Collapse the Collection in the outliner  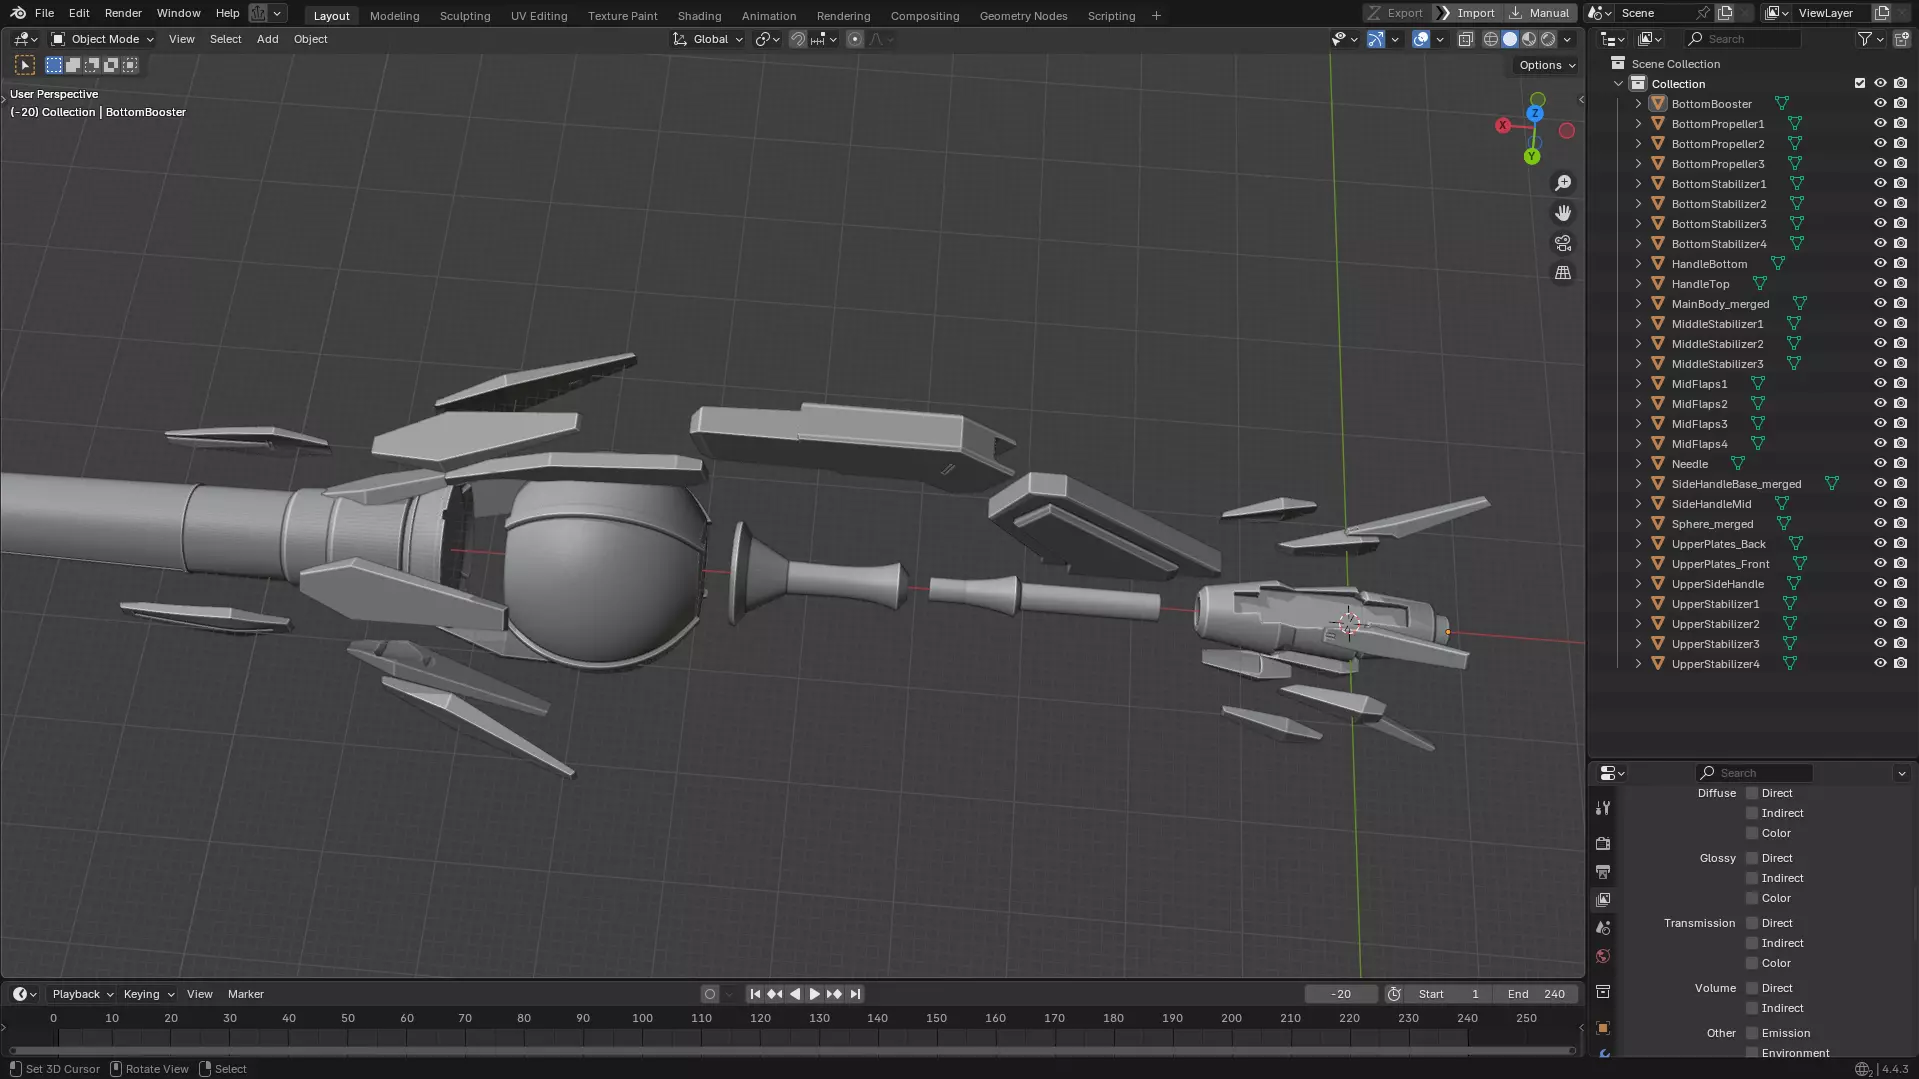[1619, 83]
